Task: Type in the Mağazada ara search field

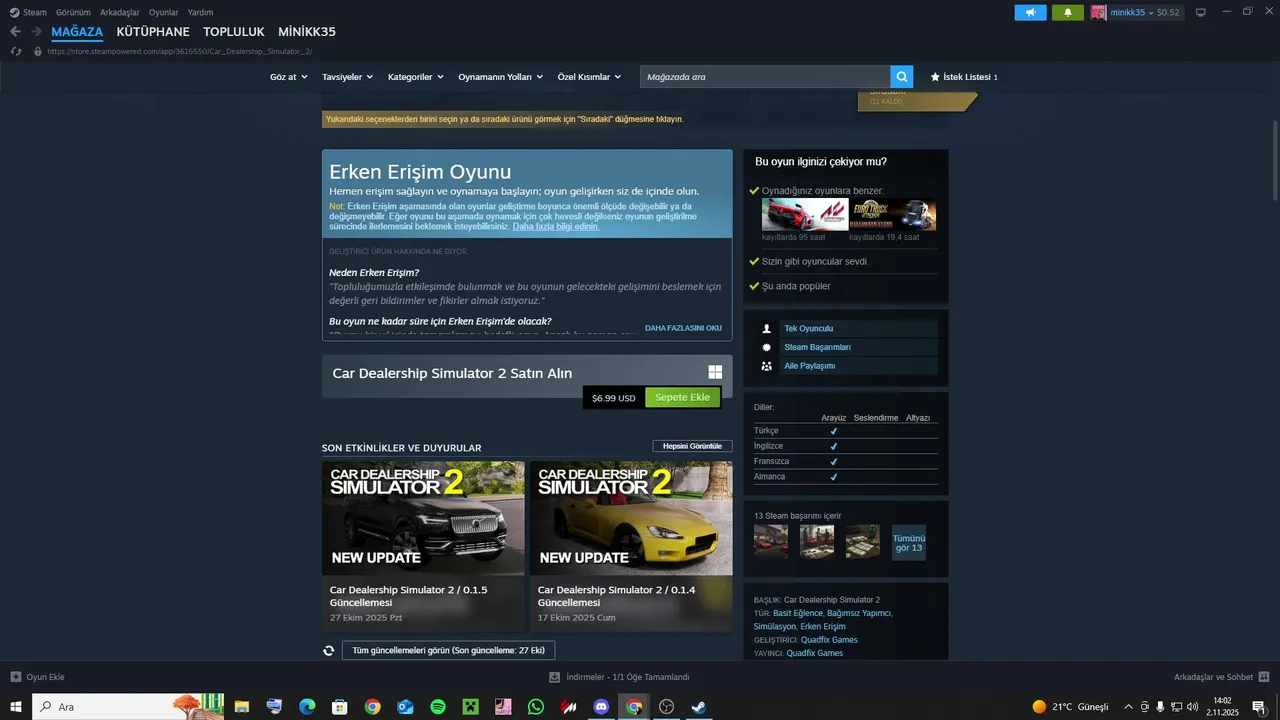Action: click(765, 76)
